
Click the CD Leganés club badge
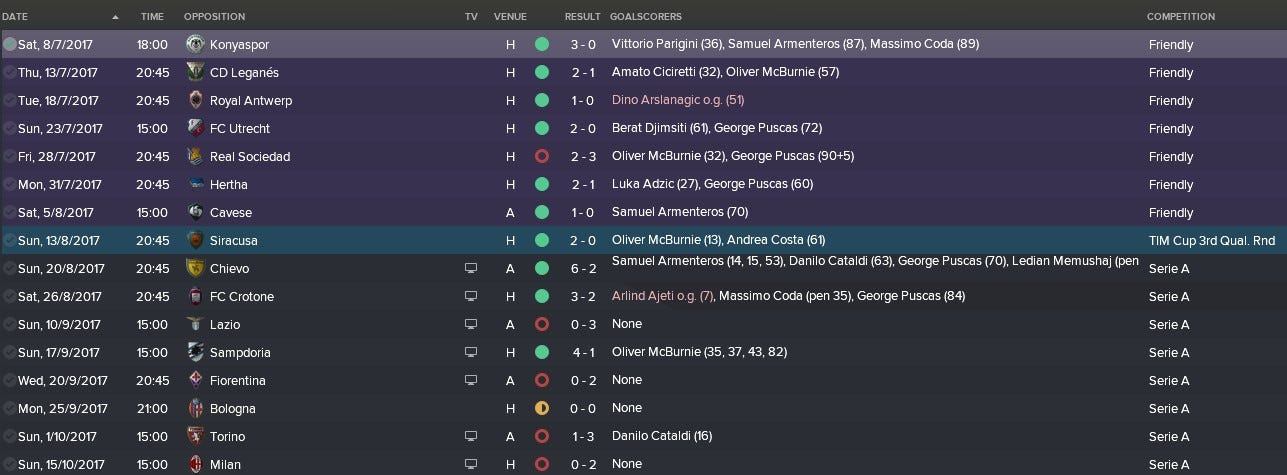point(195,73)
